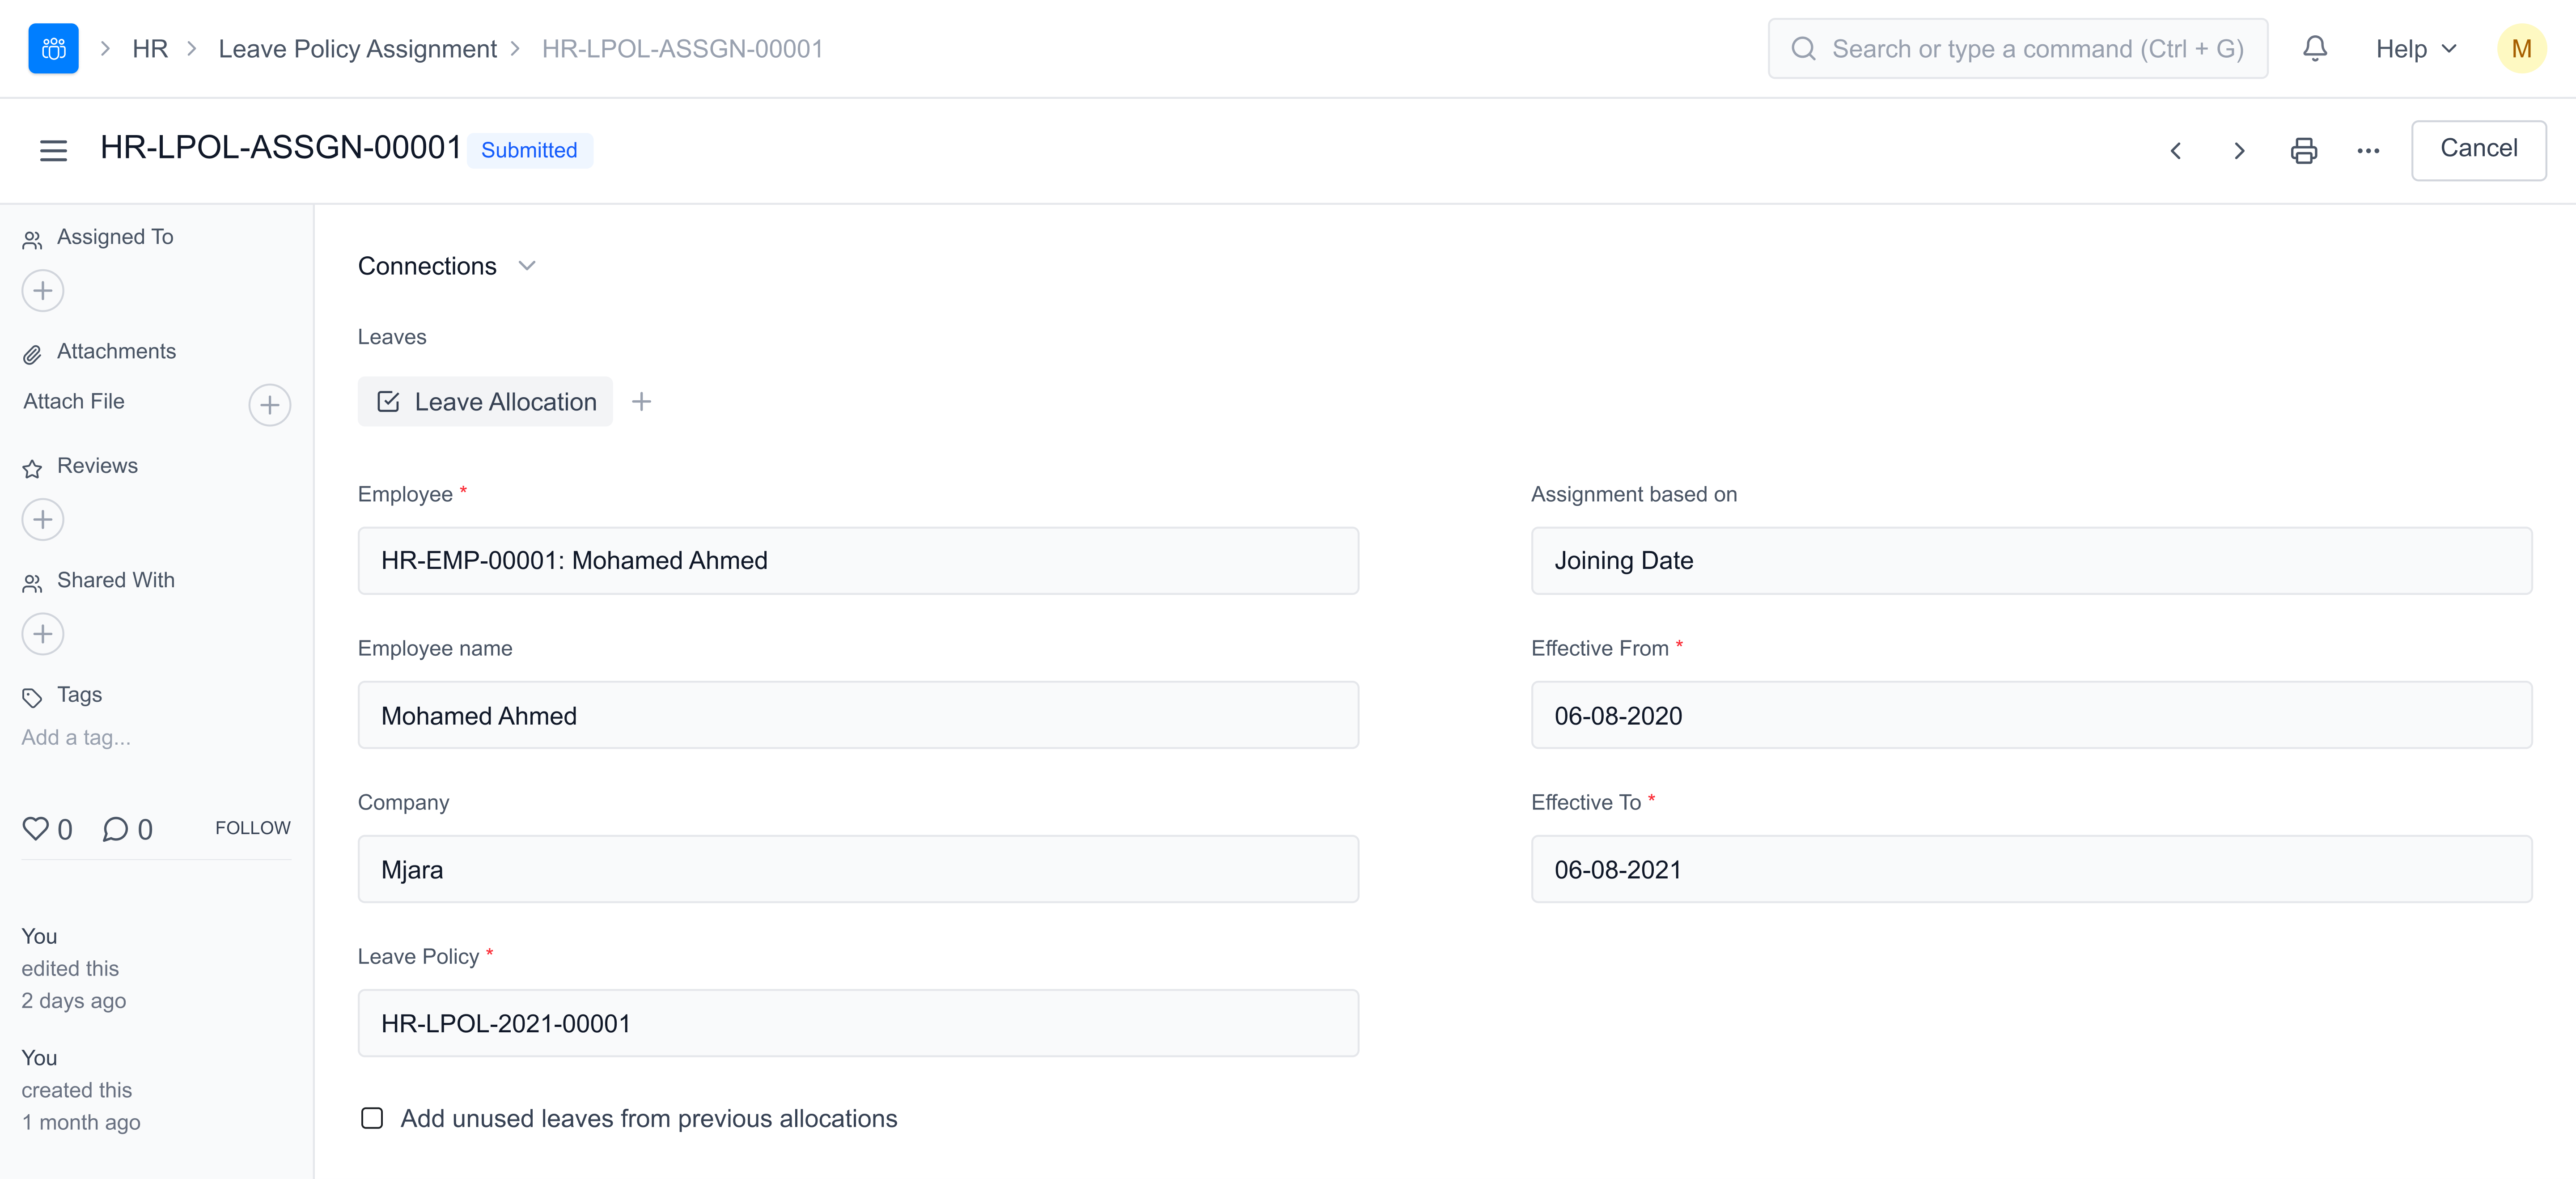This screenshot has width=2576, height=1179.
Task: Navigate to HR breadcrumb
Action: [150, 49]
